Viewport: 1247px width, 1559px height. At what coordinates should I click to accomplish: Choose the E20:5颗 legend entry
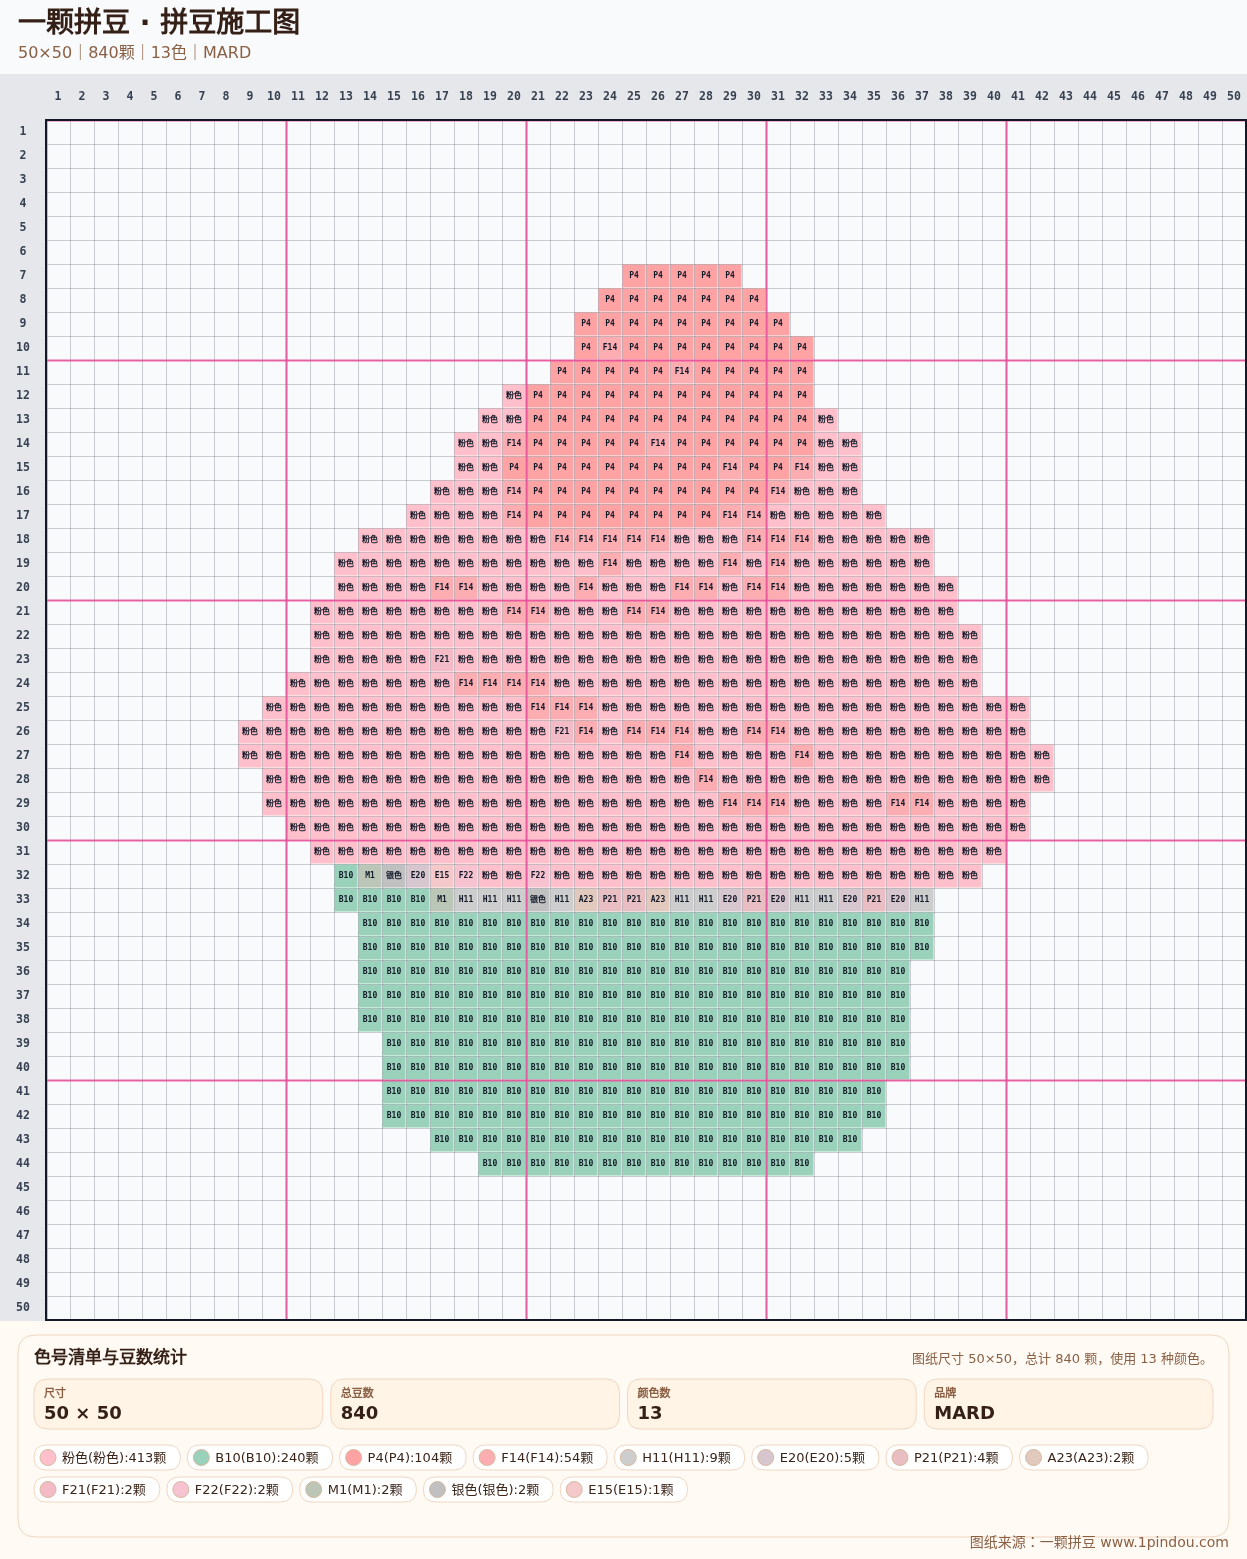pyautogui.click(x=815, y=1457)
